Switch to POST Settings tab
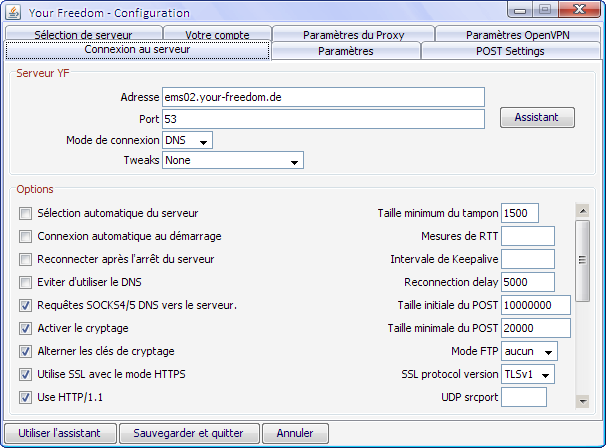 tap(511, 51)
